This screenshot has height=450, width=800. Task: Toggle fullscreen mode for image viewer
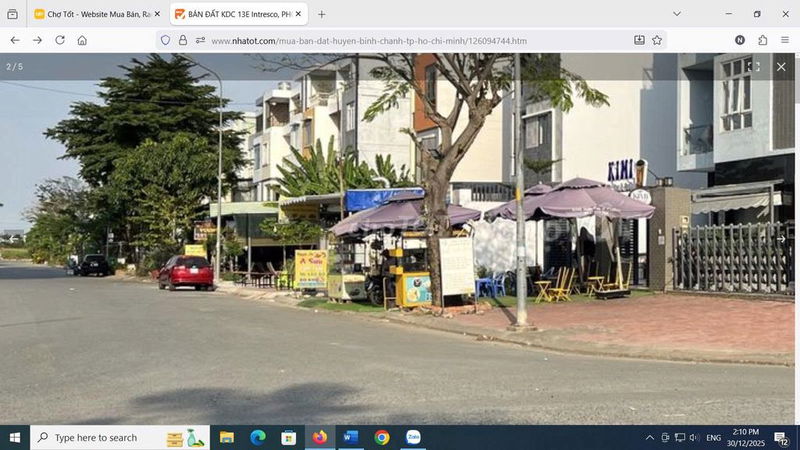click(754, 67)
